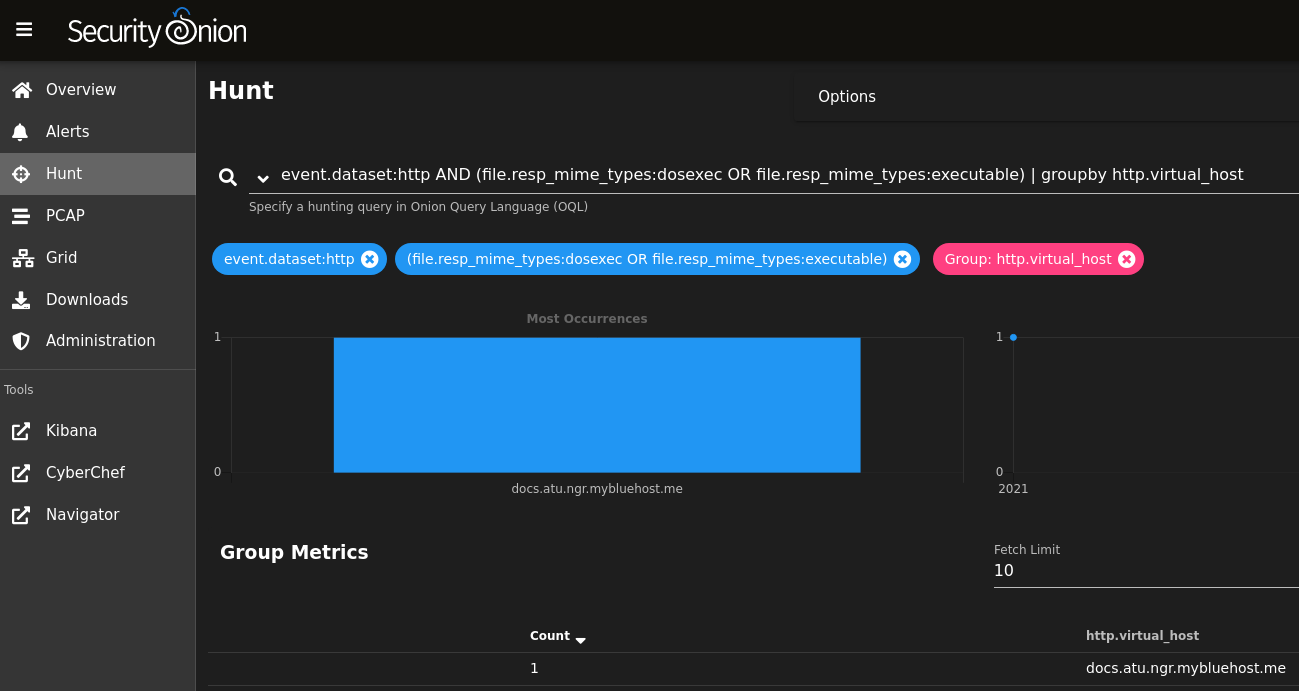The height and width of the screenshot is (691, 1299).
Task: Click the Overview home icon
Action: tap(21, 90)
